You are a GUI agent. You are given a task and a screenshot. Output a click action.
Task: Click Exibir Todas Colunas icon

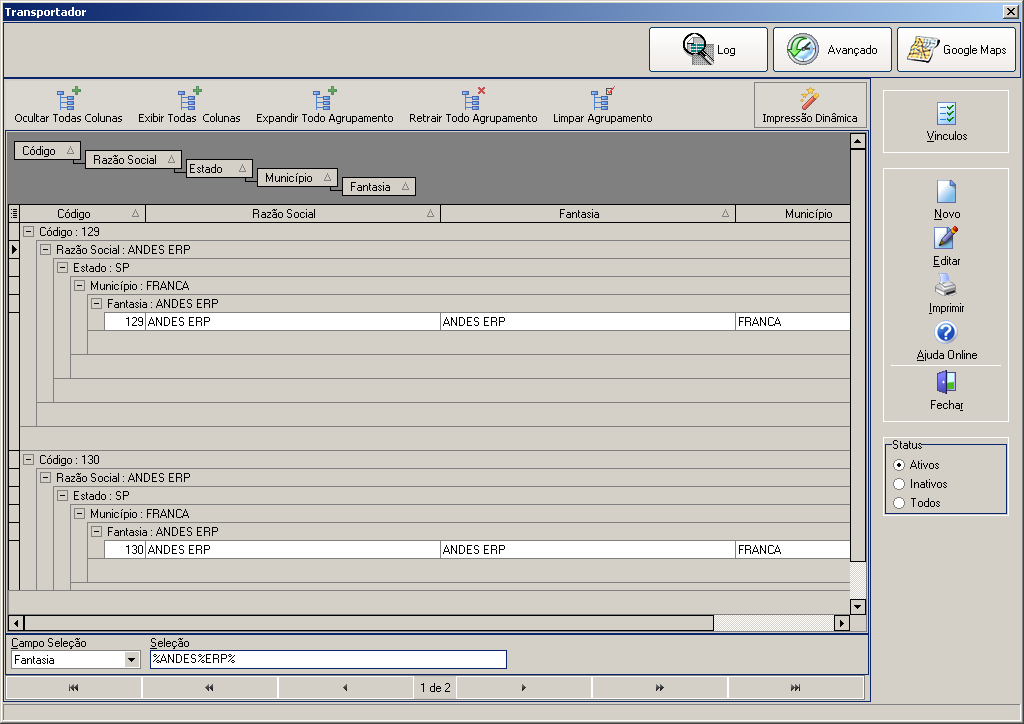(189, 100)
